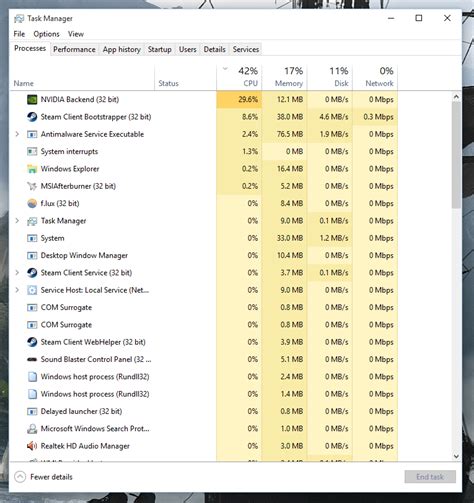
Task: Open the View menu
Action: click(76, 34)
